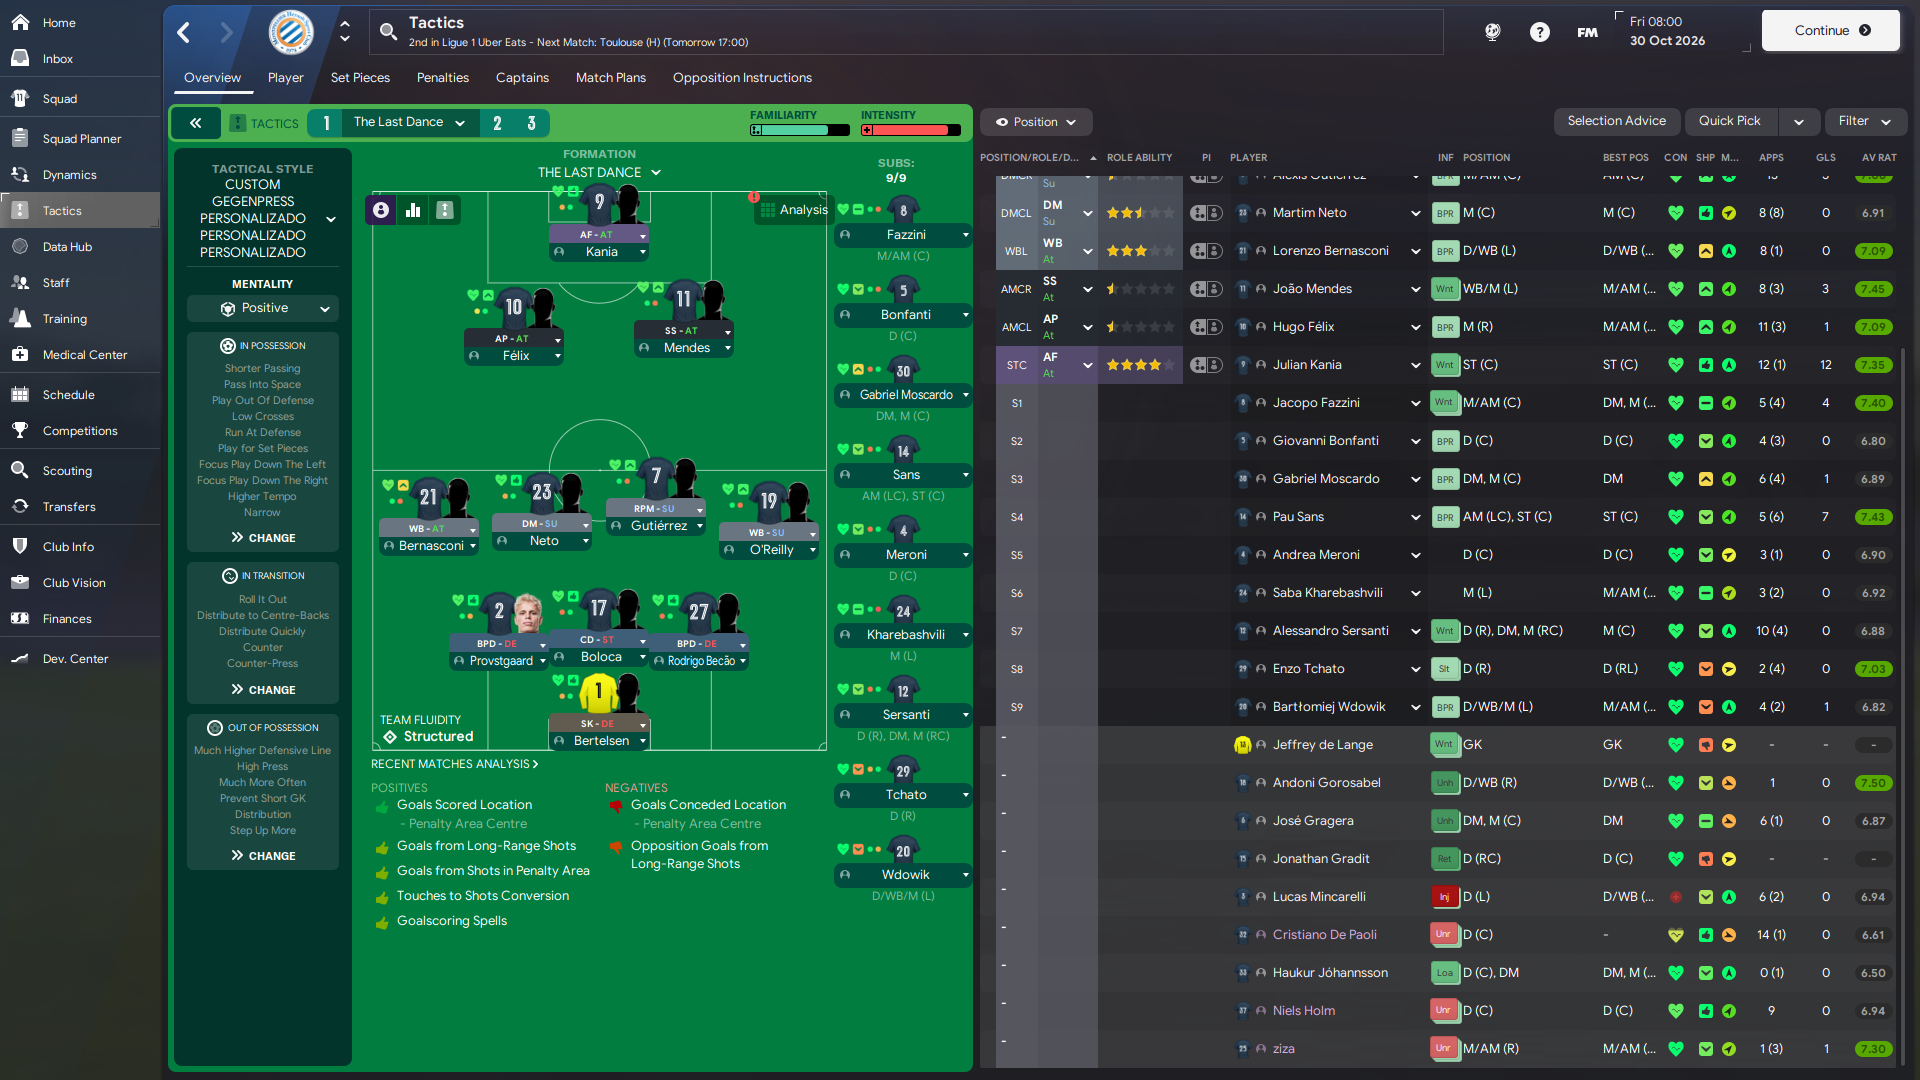Open the Opposition Instructions tab
The image size is (1920, 1080).
click(x=742, y=77)
